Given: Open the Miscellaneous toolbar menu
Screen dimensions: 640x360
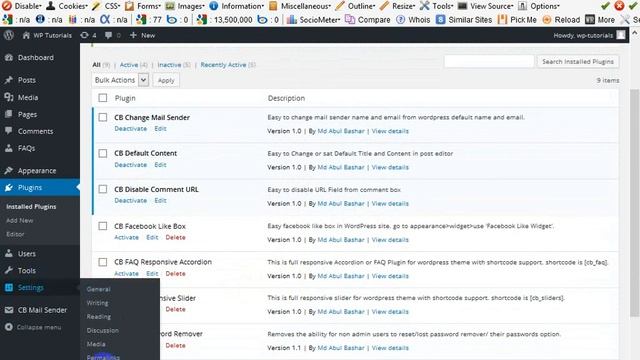Looking at the screenshot, I should point(300,6).
